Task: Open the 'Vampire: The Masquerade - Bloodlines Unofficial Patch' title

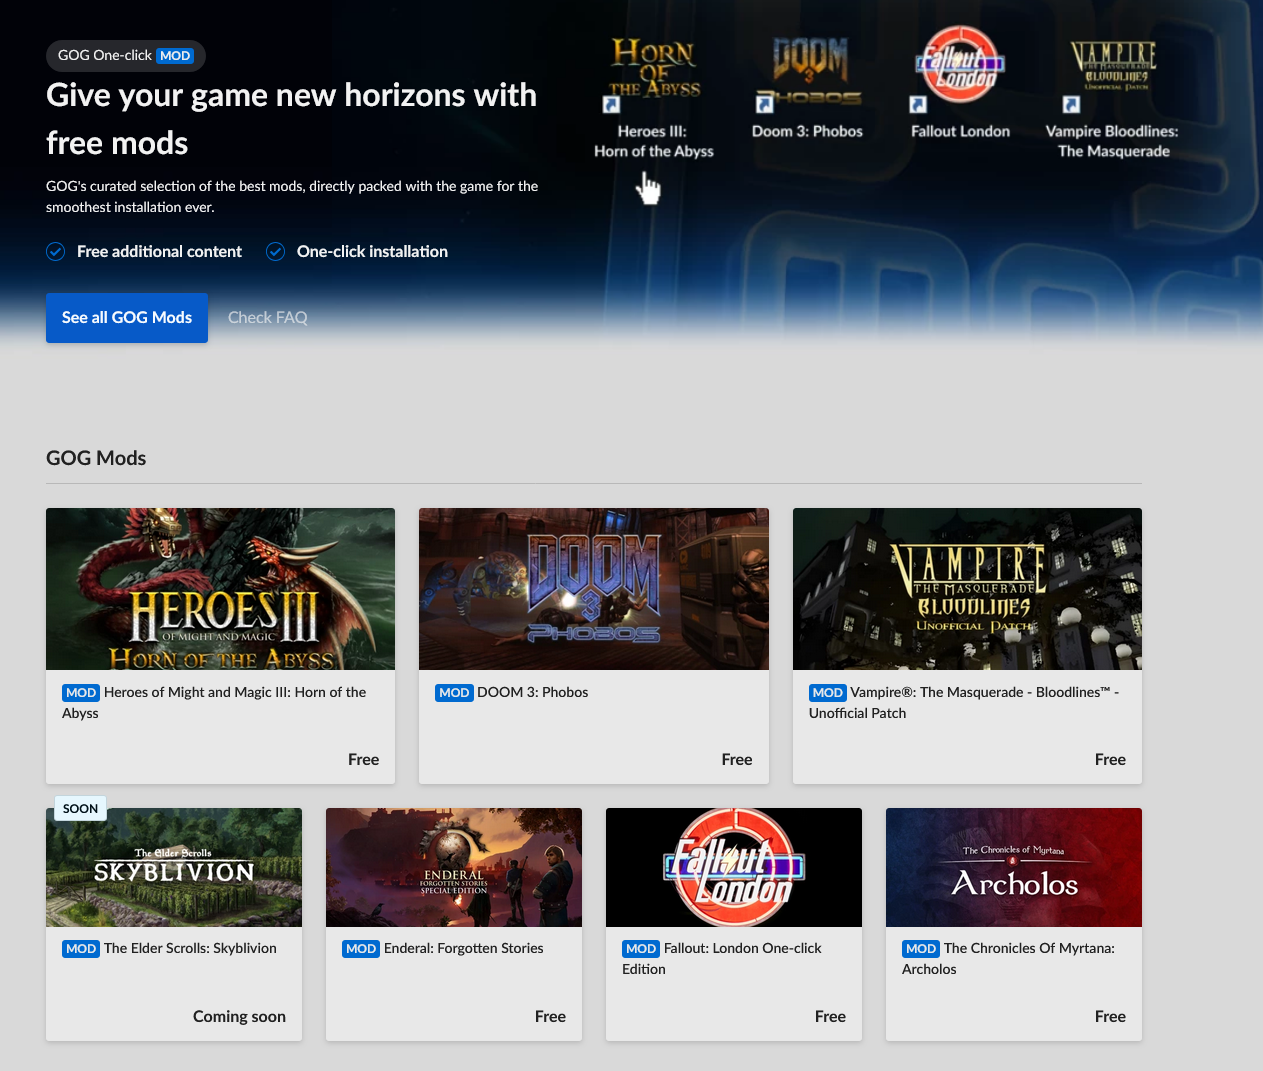Action: pyautogui.click(x=964, y=703)
